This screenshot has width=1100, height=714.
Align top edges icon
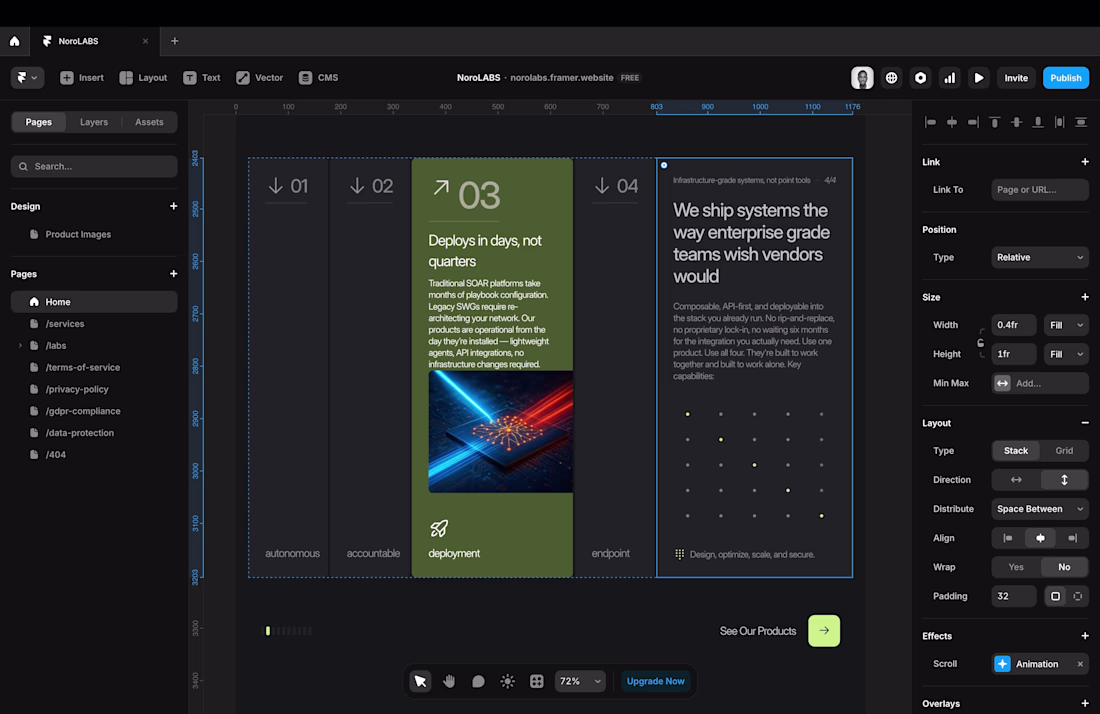tap(995, 122)
